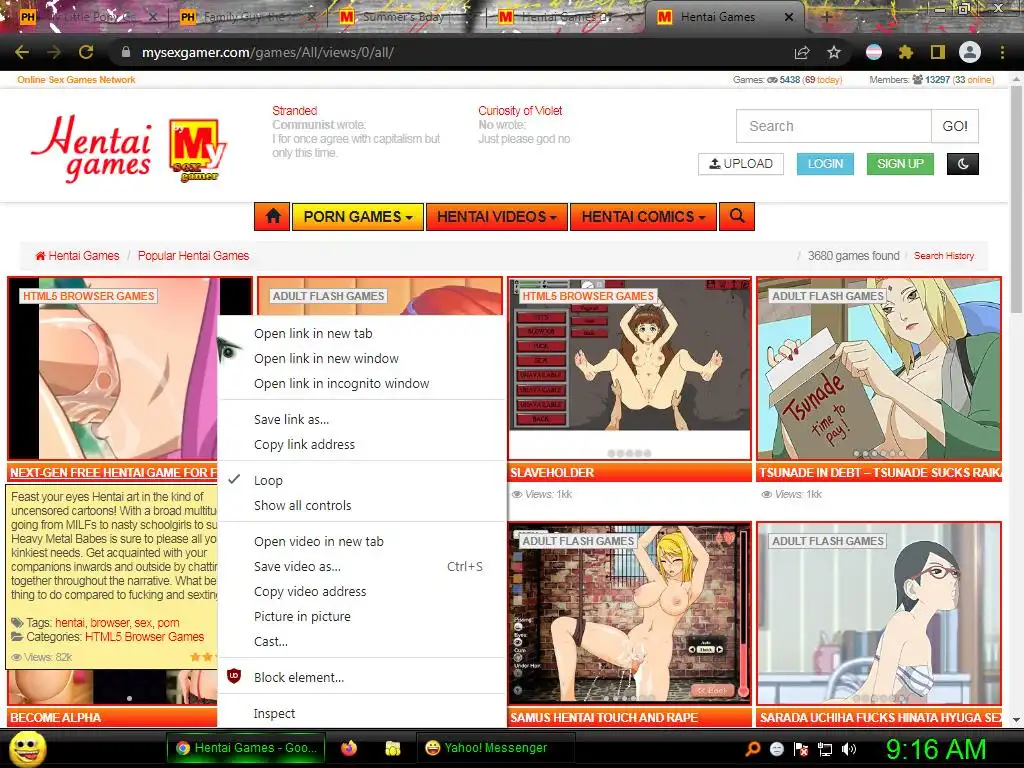1024x768 pixels.
Task: Click the volume speaker icon in system tray
Action: click(x=848, y=749)
